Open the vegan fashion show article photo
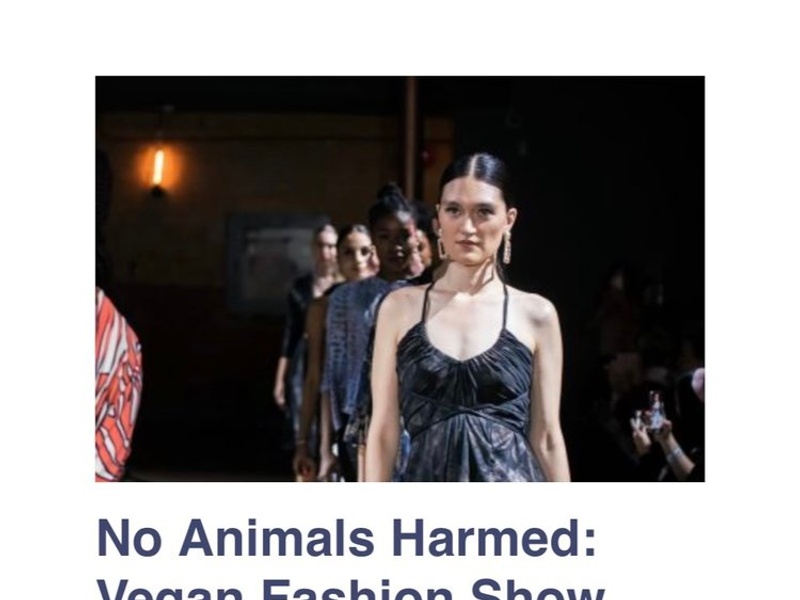Viewport: 800px width, 600px height. 400,279
